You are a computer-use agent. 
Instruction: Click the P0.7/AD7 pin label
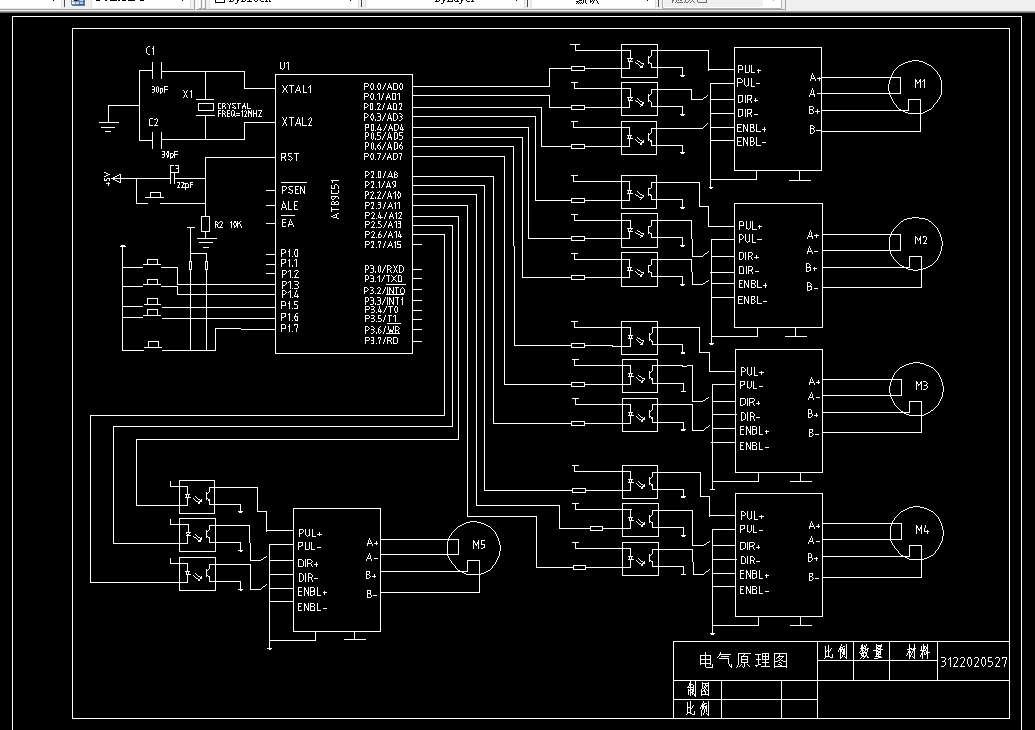tap(383, 156)
